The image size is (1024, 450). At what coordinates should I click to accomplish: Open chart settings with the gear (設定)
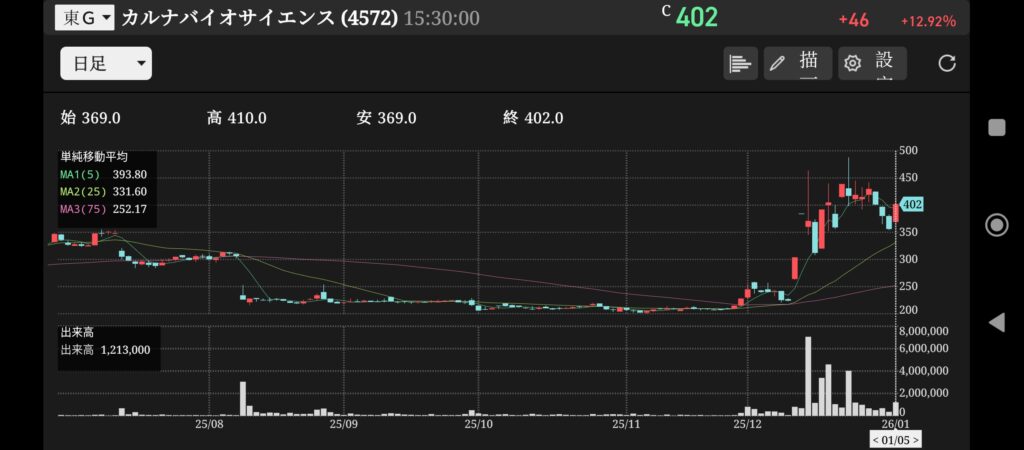[x=871, y=63]
